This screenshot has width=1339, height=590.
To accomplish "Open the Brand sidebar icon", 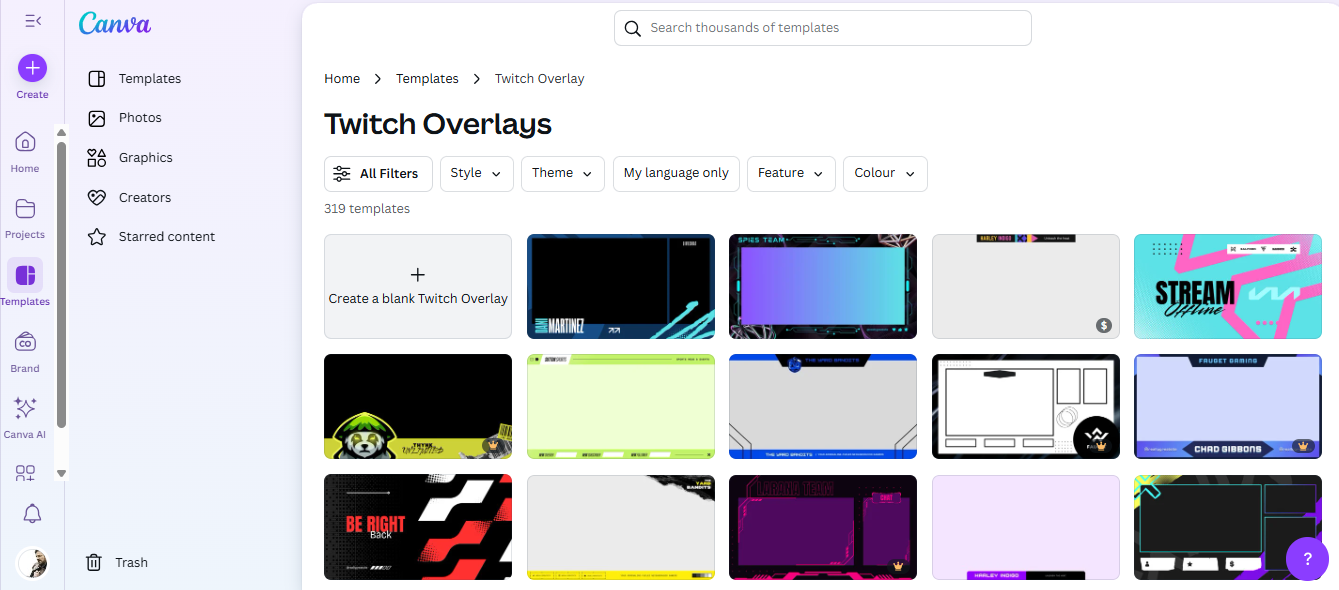I will coord(25,342).
